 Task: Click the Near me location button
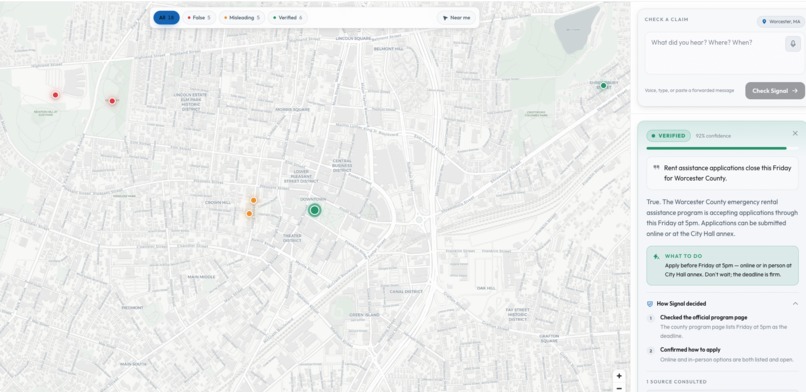456,17
